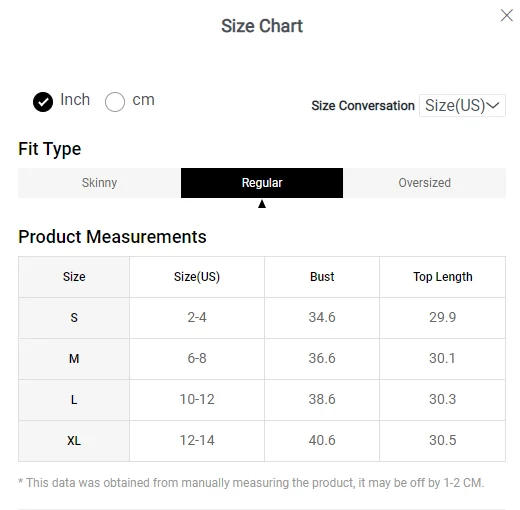
Task: Click the Size column header
Action: click(x=74, y=277)
